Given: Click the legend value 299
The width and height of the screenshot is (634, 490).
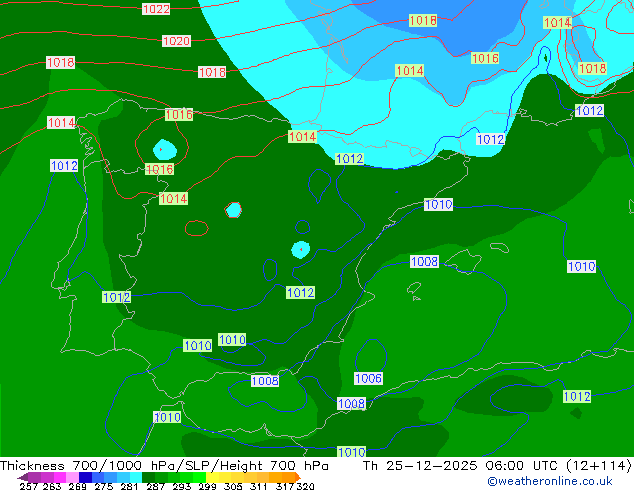Looking at the screenshot, I should click(207, 486).
